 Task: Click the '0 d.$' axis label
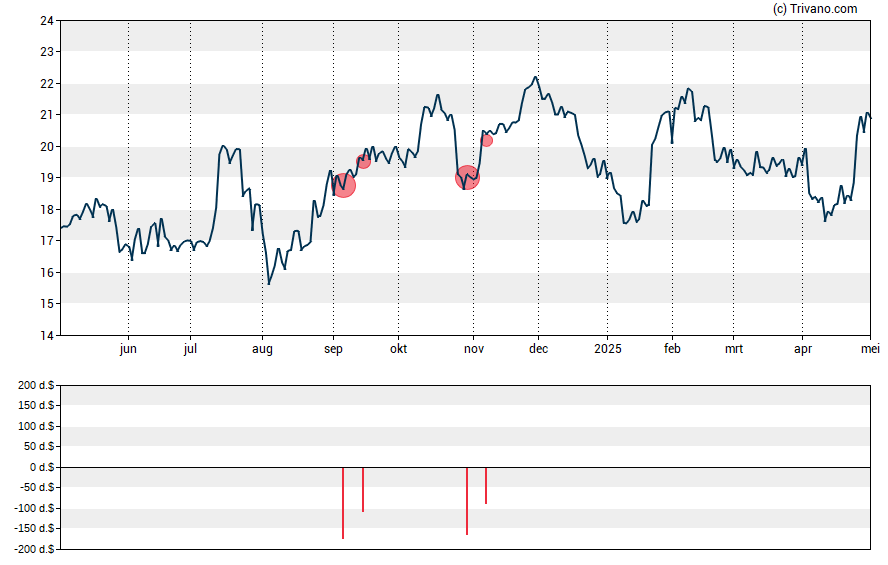pyautogui.click(x=42, y=467)
